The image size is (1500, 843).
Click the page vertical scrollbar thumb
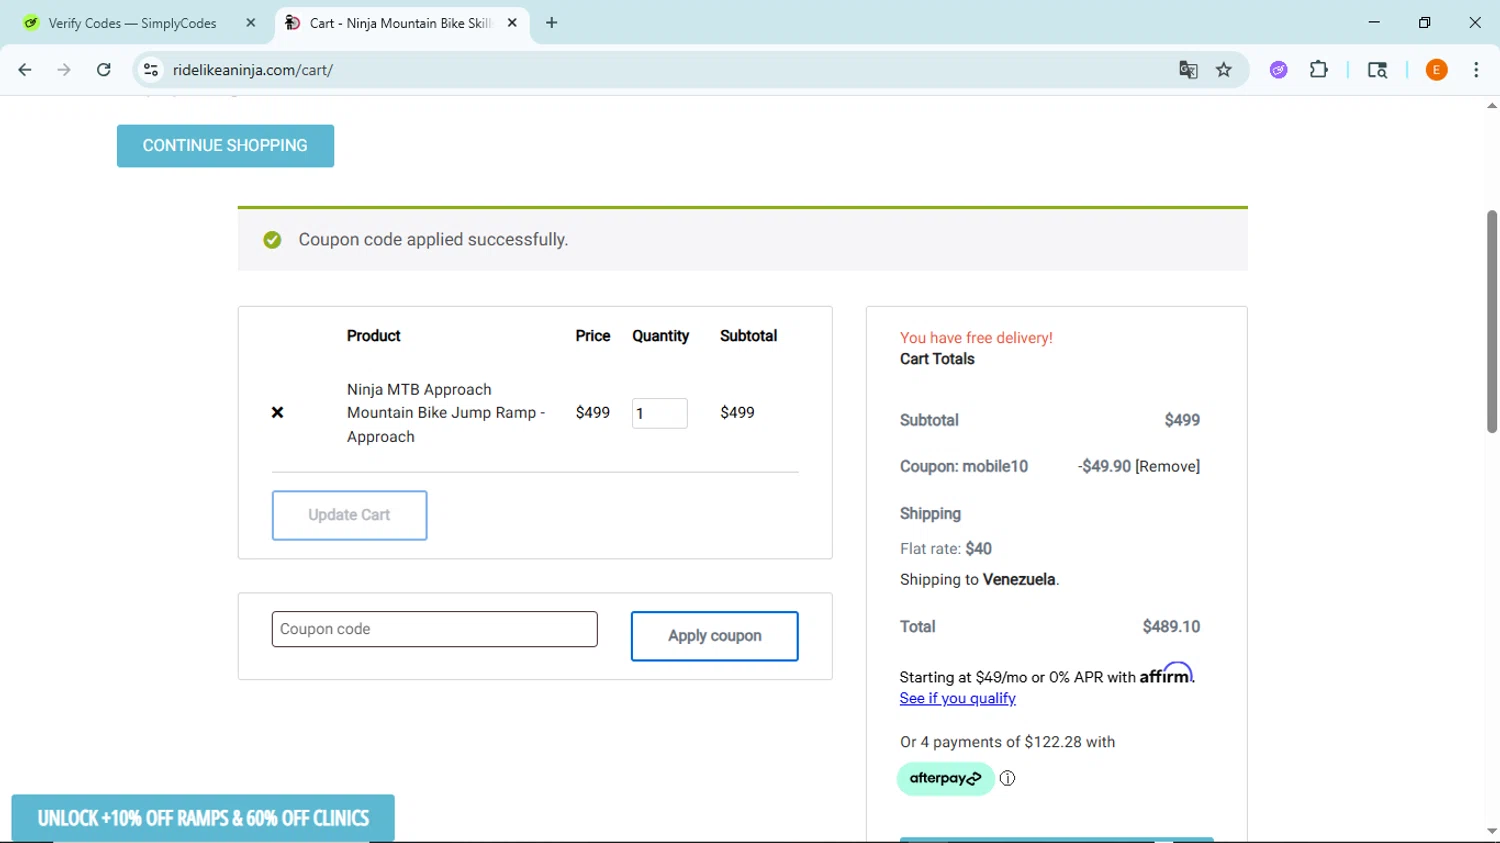pos(1491,321)
